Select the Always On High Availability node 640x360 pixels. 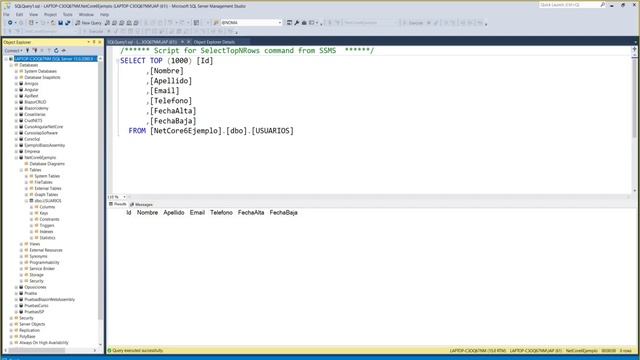[44, 343]
